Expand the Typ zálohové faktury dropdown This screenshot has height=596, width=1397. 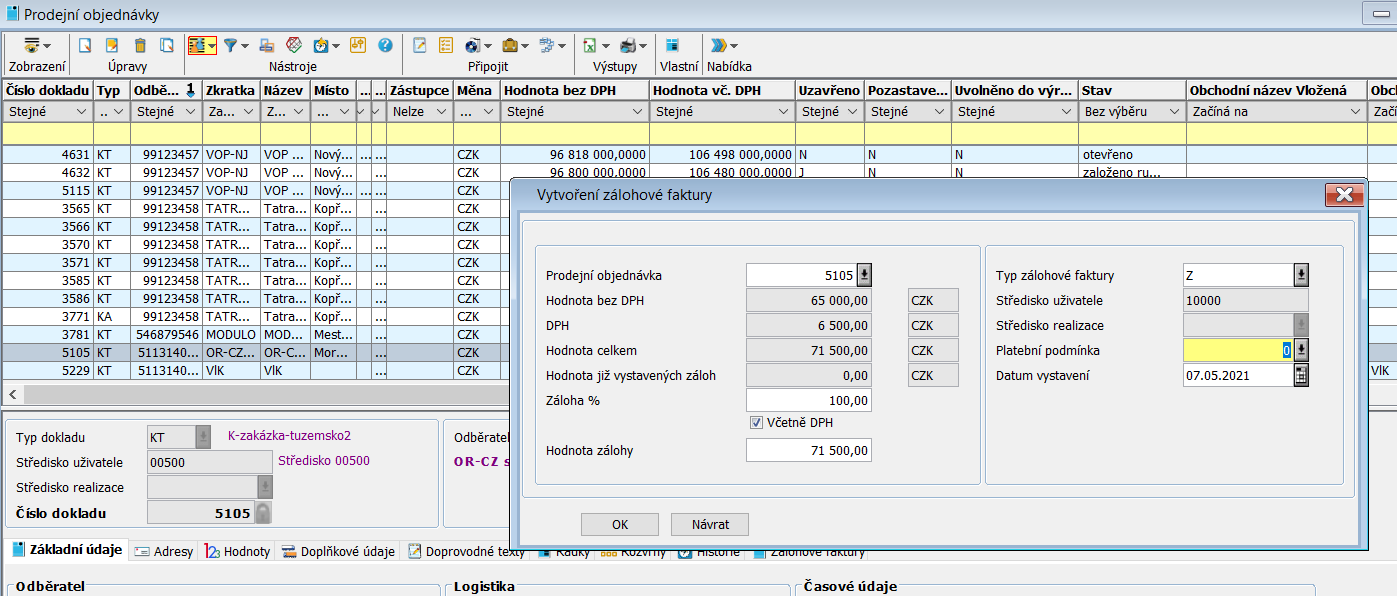click(x=1301, y=275)
